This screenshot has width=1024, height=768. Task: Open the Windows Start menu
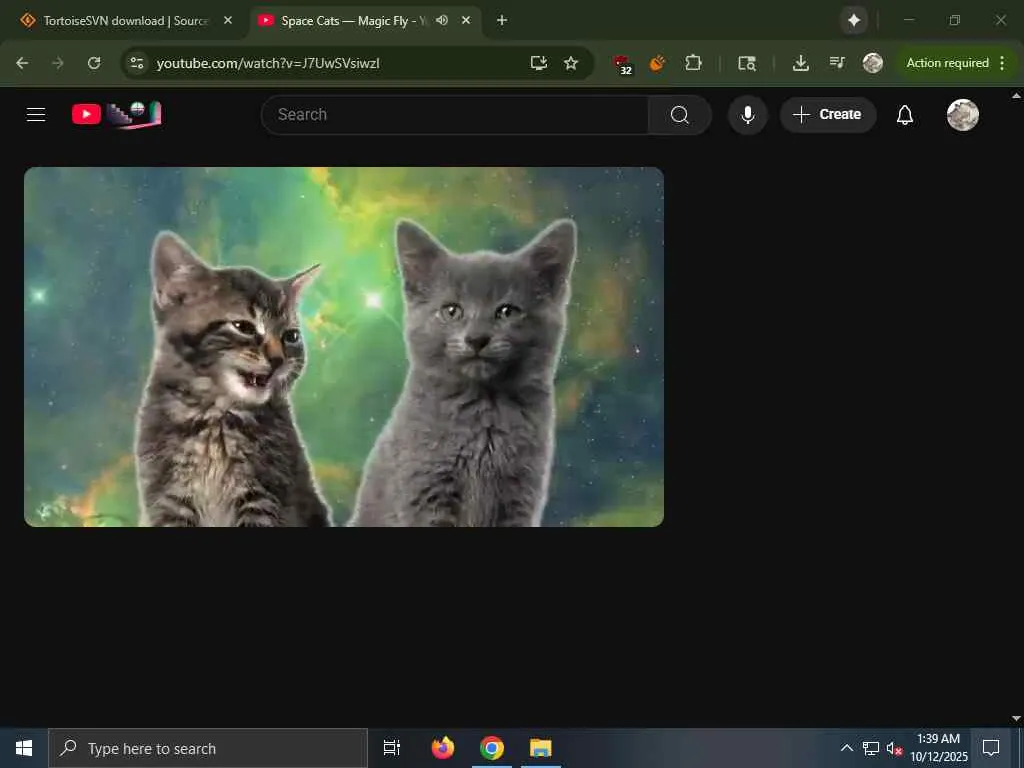24,748
